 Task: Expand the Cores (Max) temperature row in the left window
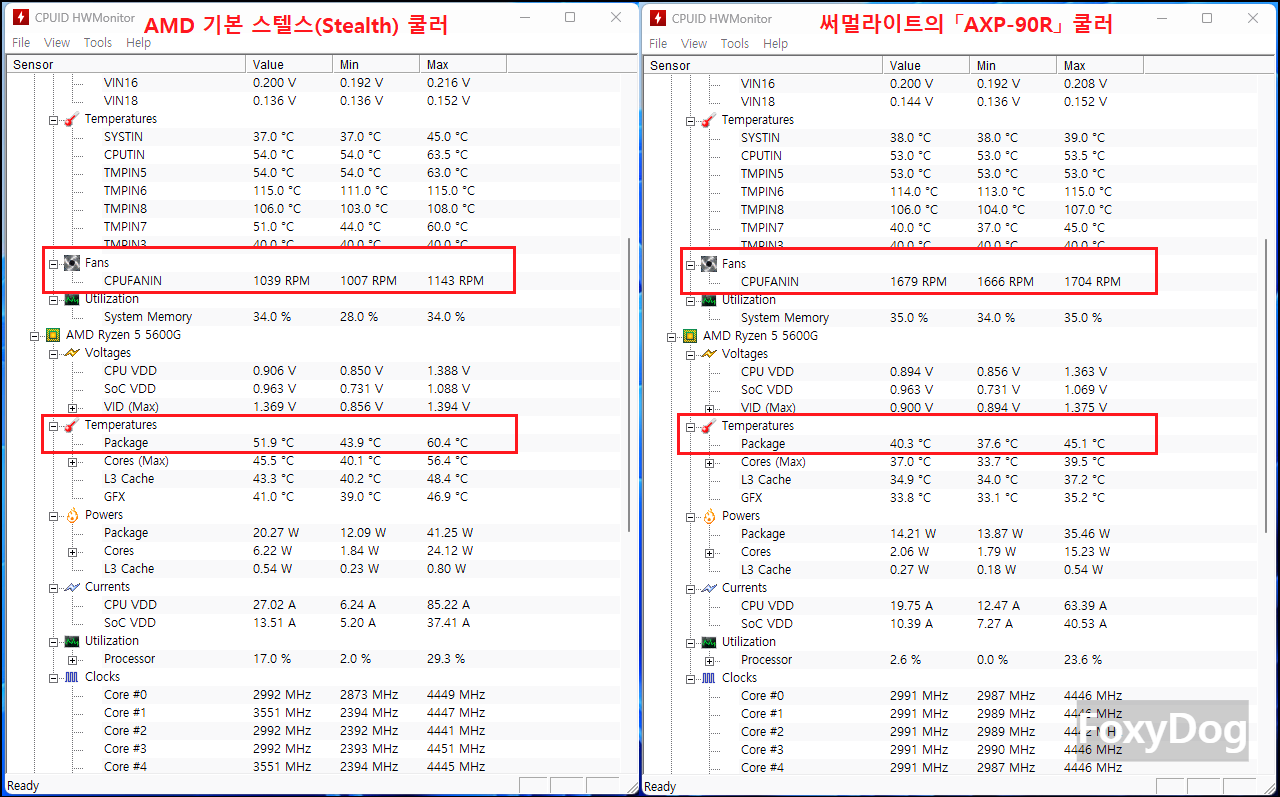72,462
